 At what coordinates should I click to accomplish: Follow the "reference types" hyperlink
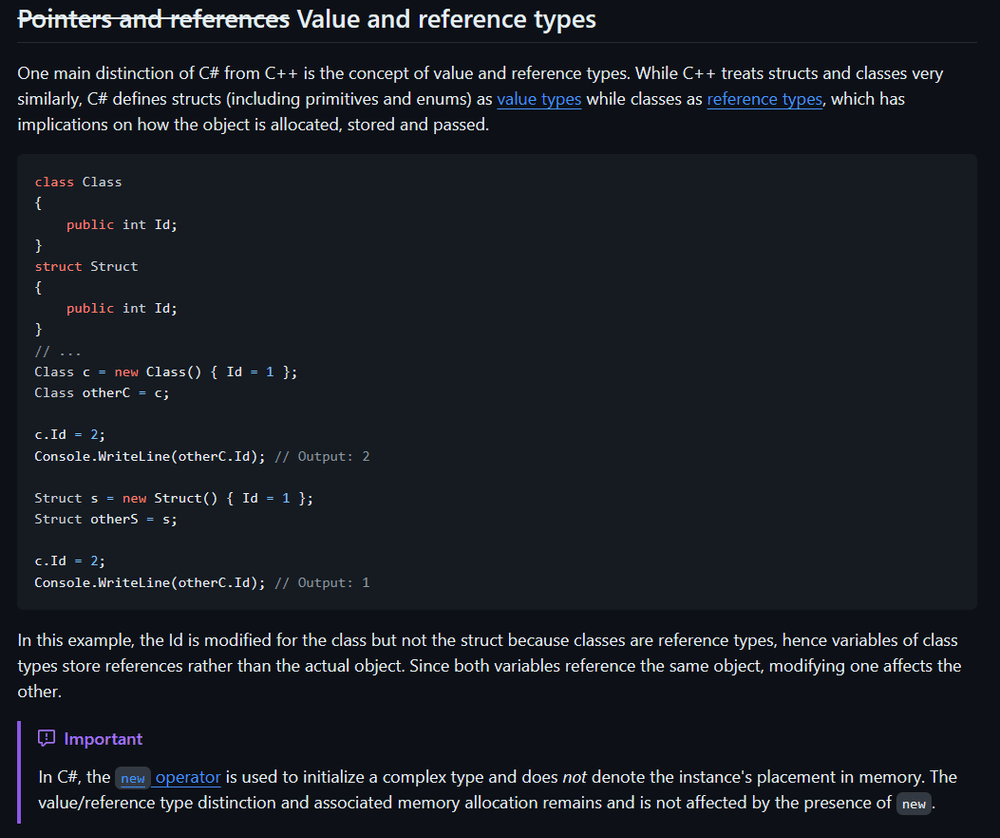pos(764,99)
